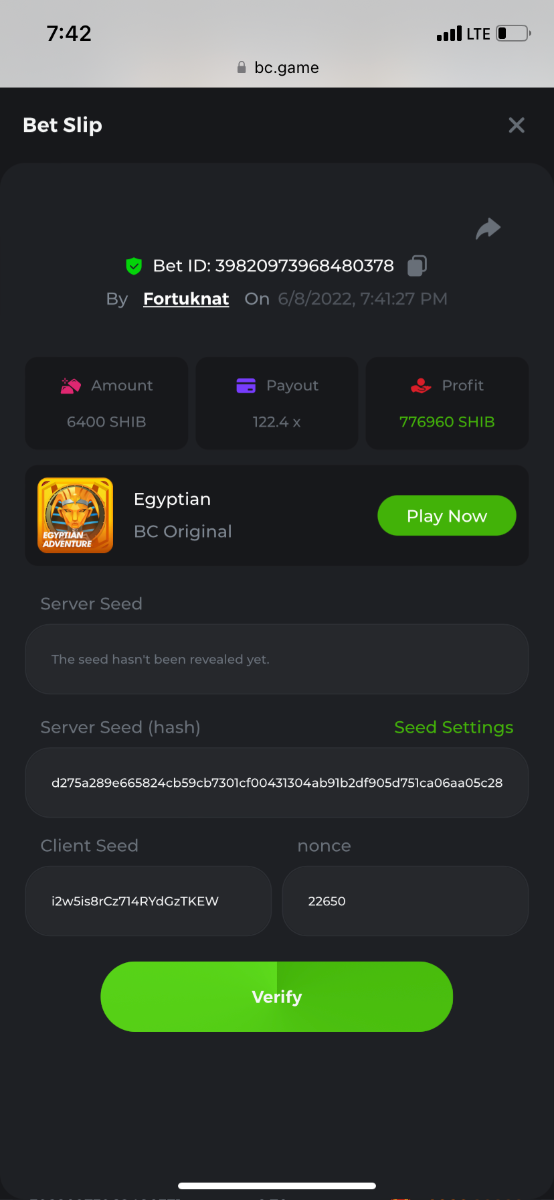Focus the nonce field
554x1200 pixels.
405,901
